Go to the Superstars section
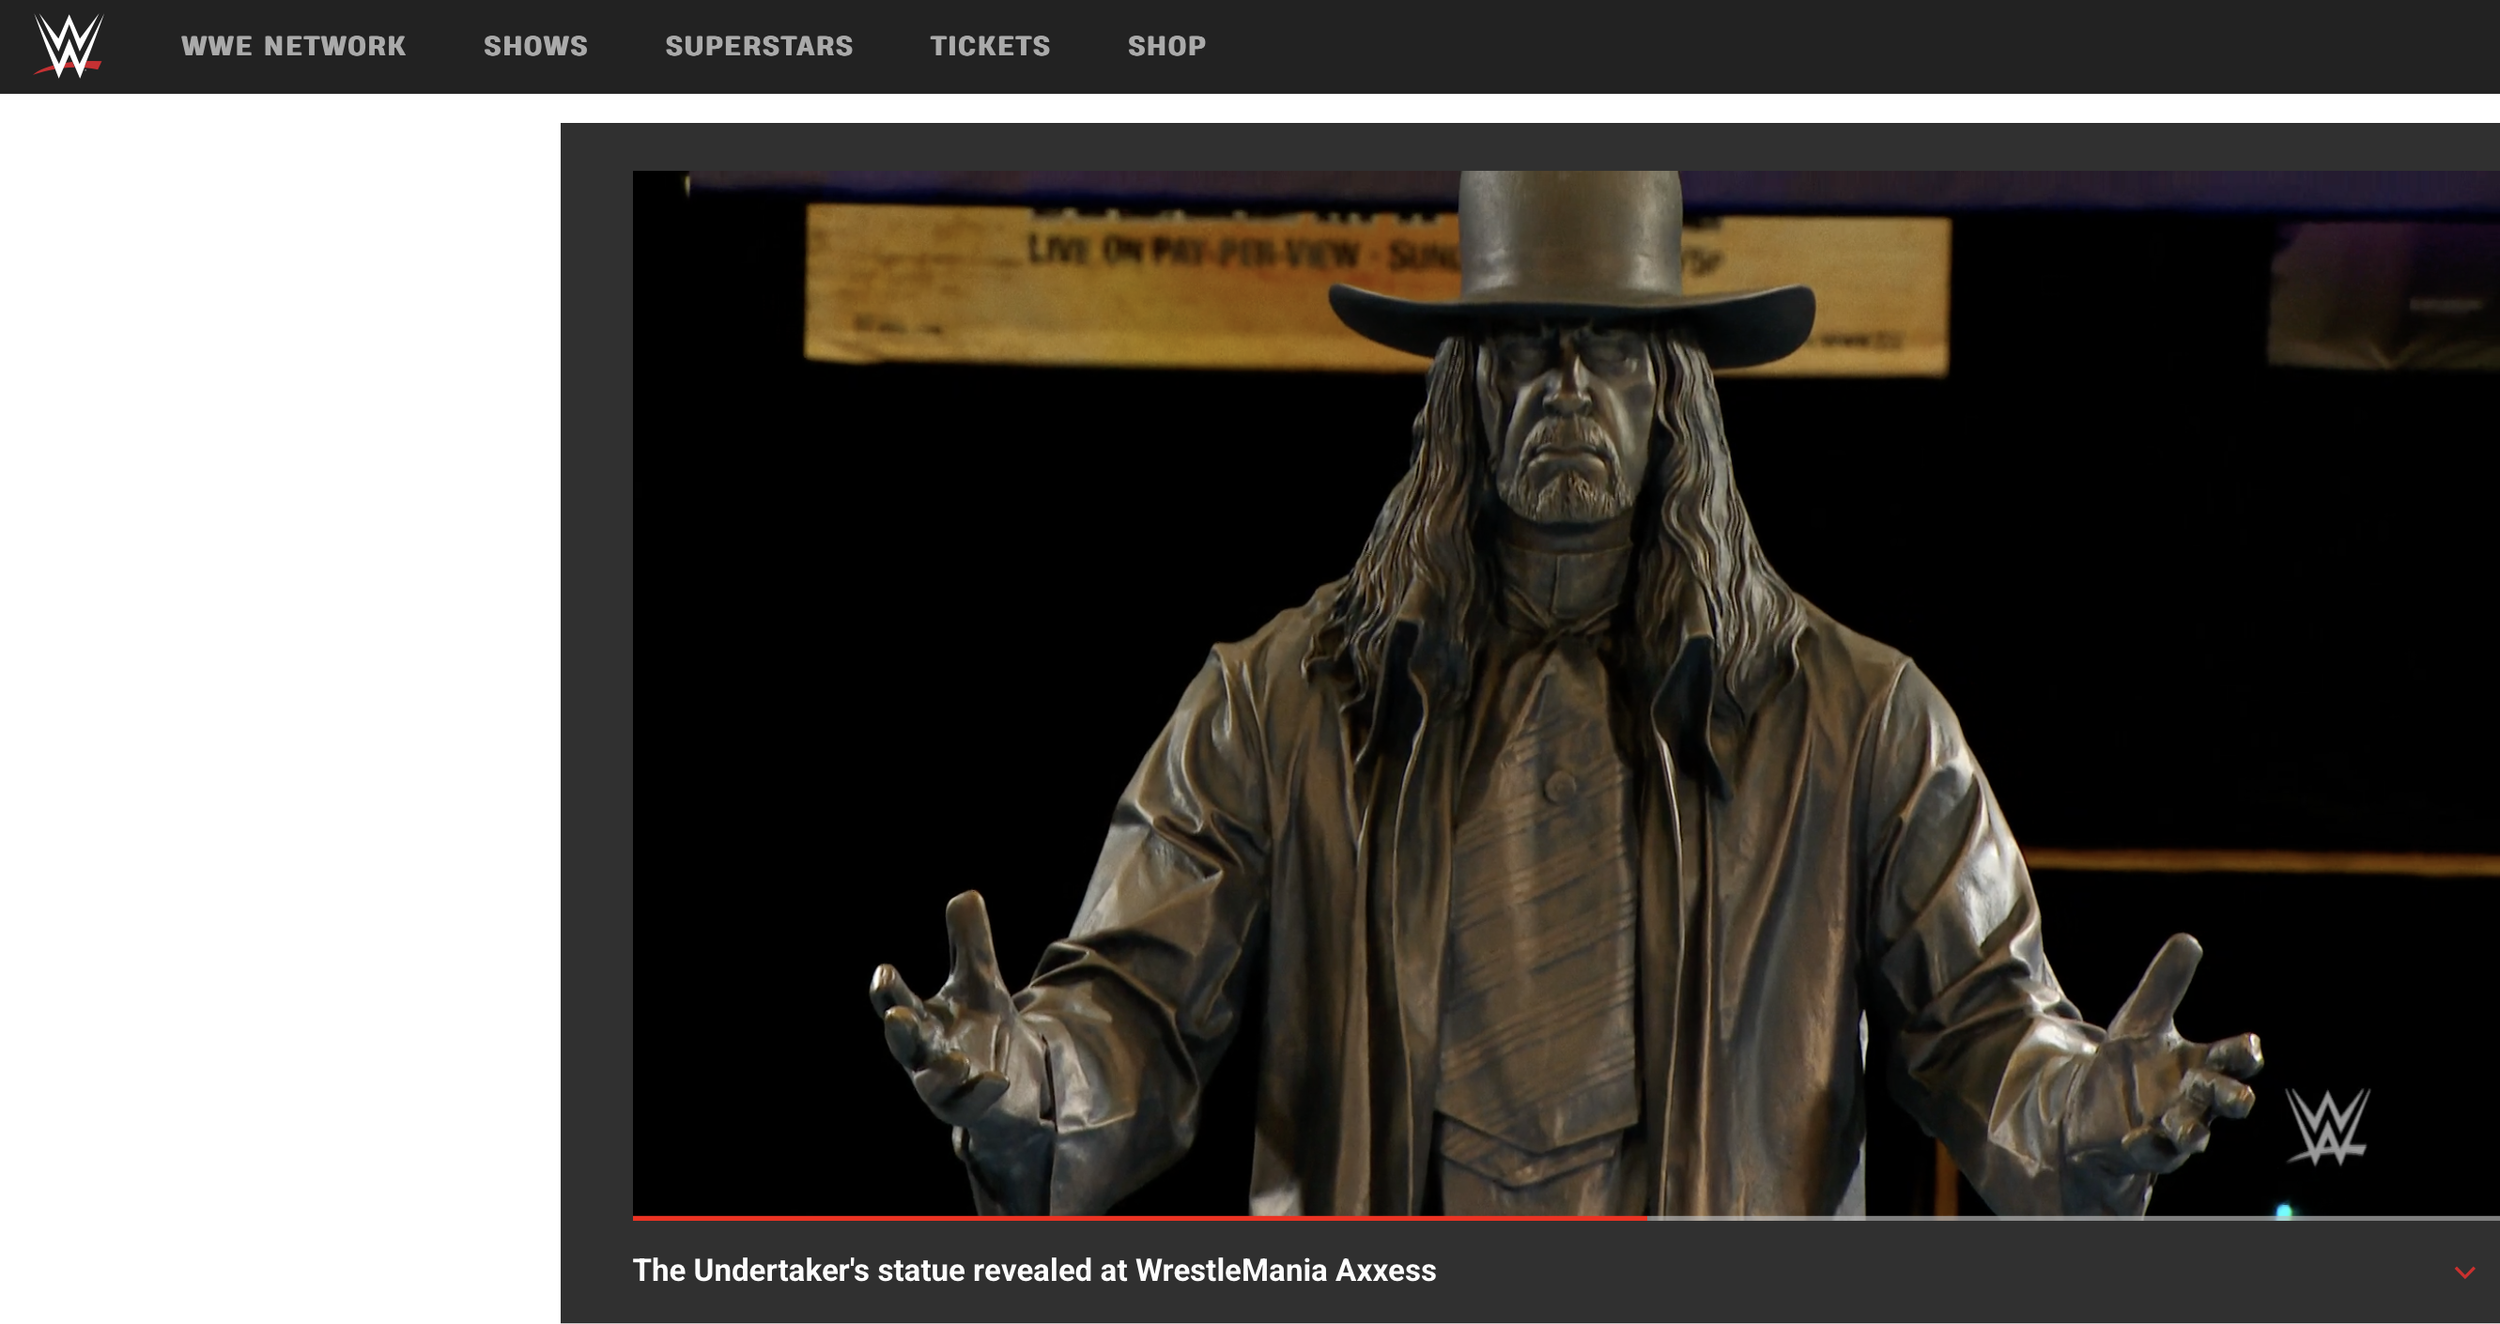 click(x=759, y=46)
